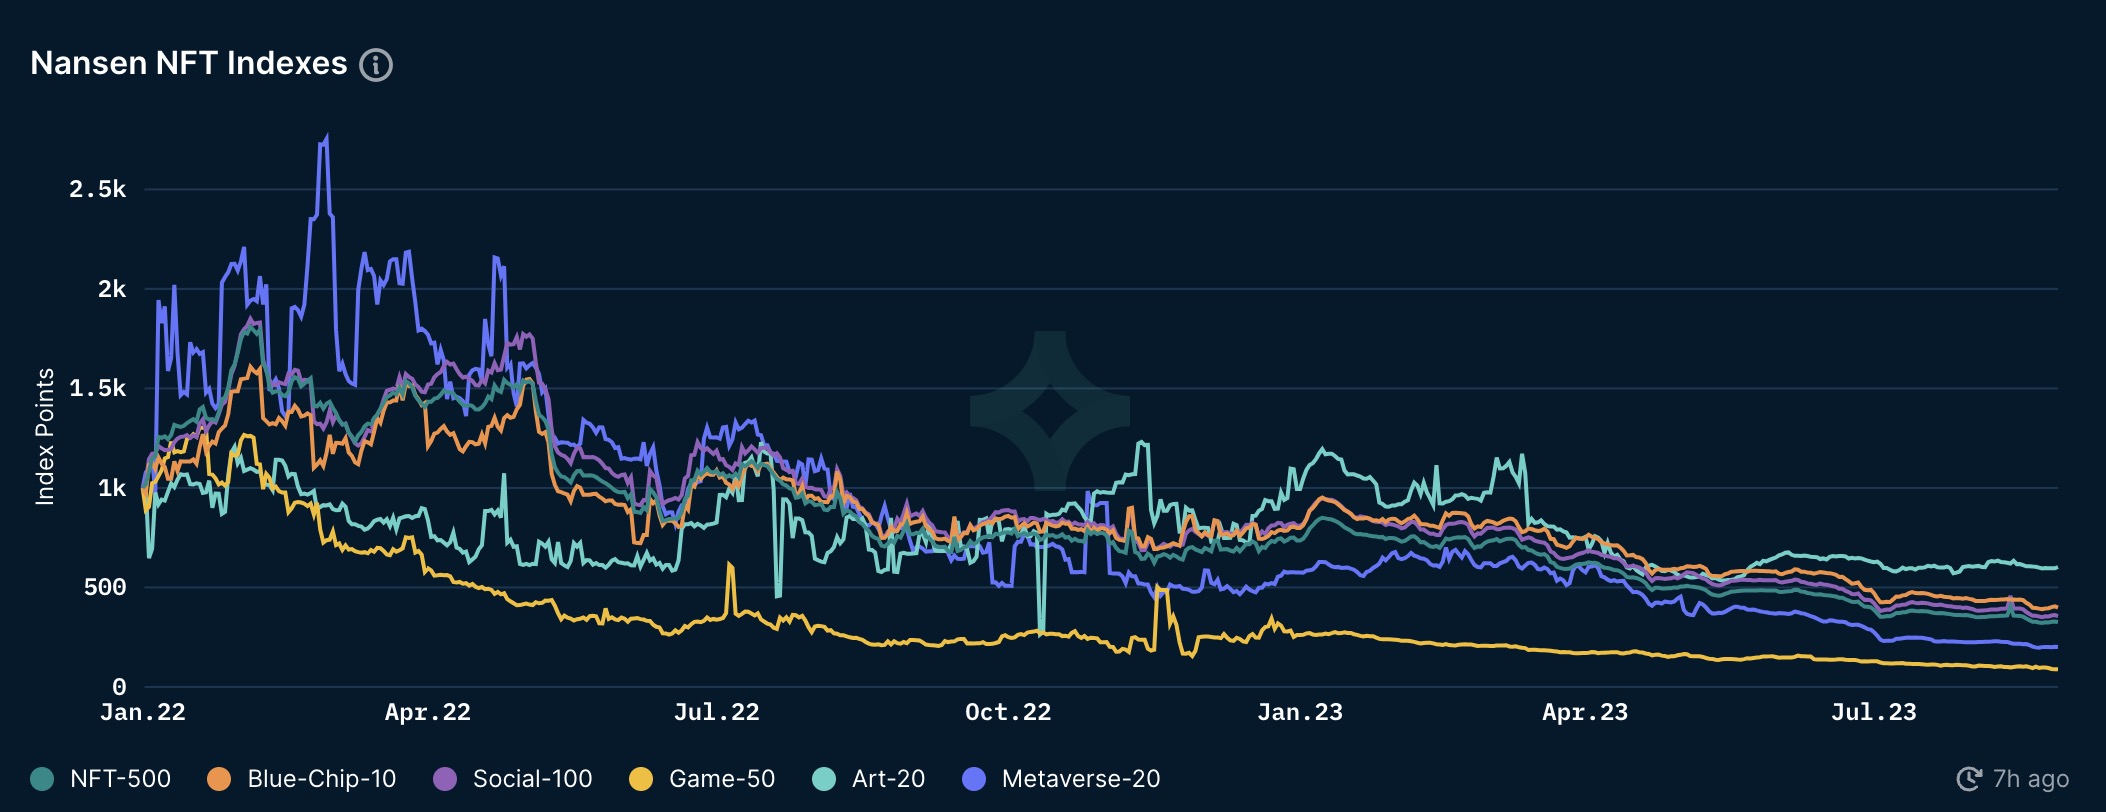This screenshot has height=812, width=2106.
Task: Select the Jan.22 x-axis label
Action: pos(143,712)
